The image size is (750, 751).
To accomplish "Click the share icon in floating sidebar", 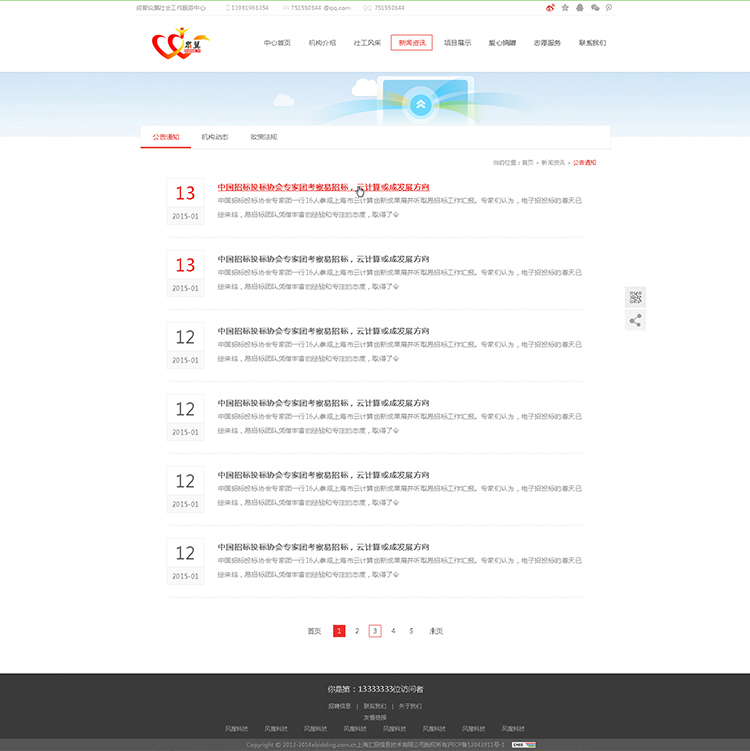I will (635, 320).
